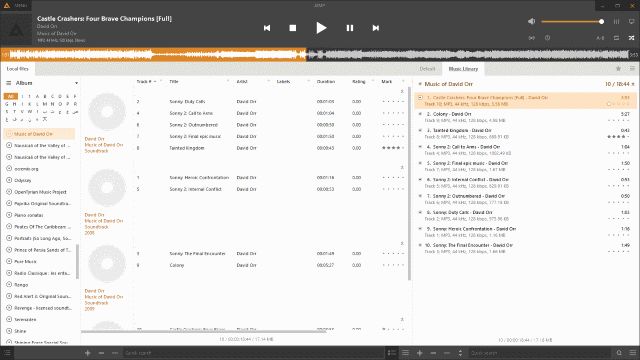Image resolution: width=640 pixels, height=360 pixels.
Task: Click the plus add icon in library toolbar
Action: point(88,353)
